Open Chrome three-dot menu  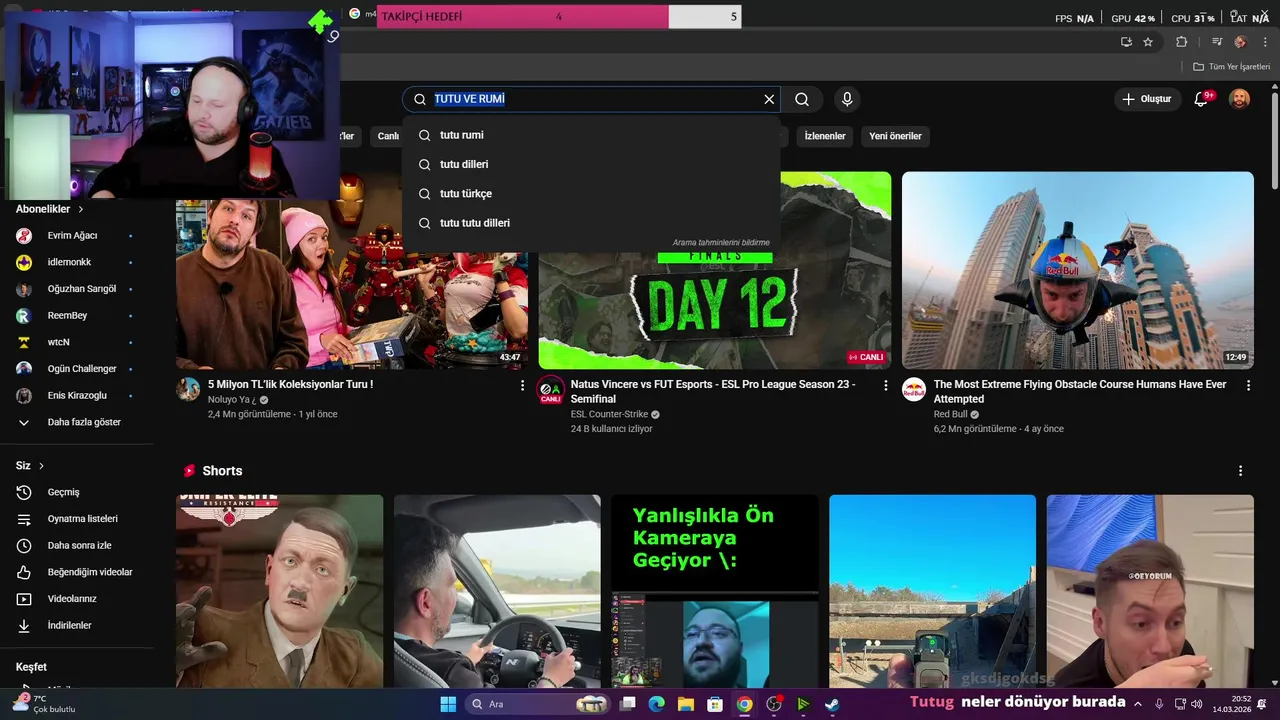point(1265,42)
